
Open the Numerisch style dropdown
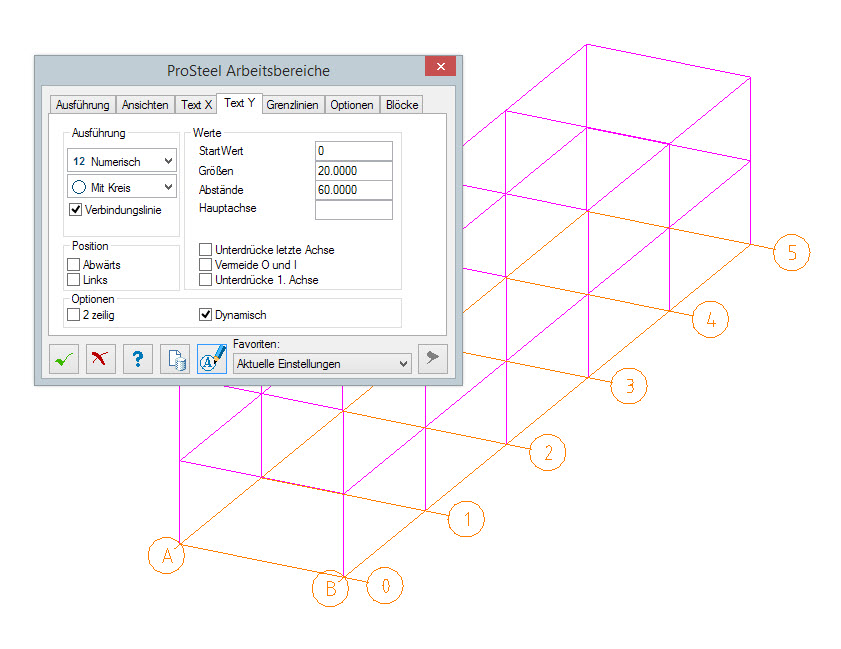pos(122,161)
